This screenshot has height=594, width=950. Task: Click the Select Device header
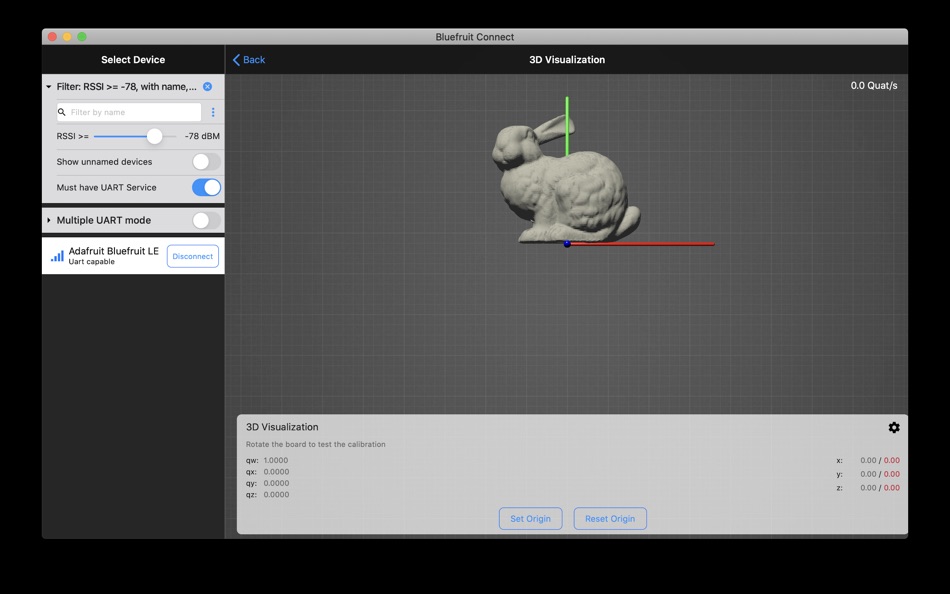[x=133, y=59]
